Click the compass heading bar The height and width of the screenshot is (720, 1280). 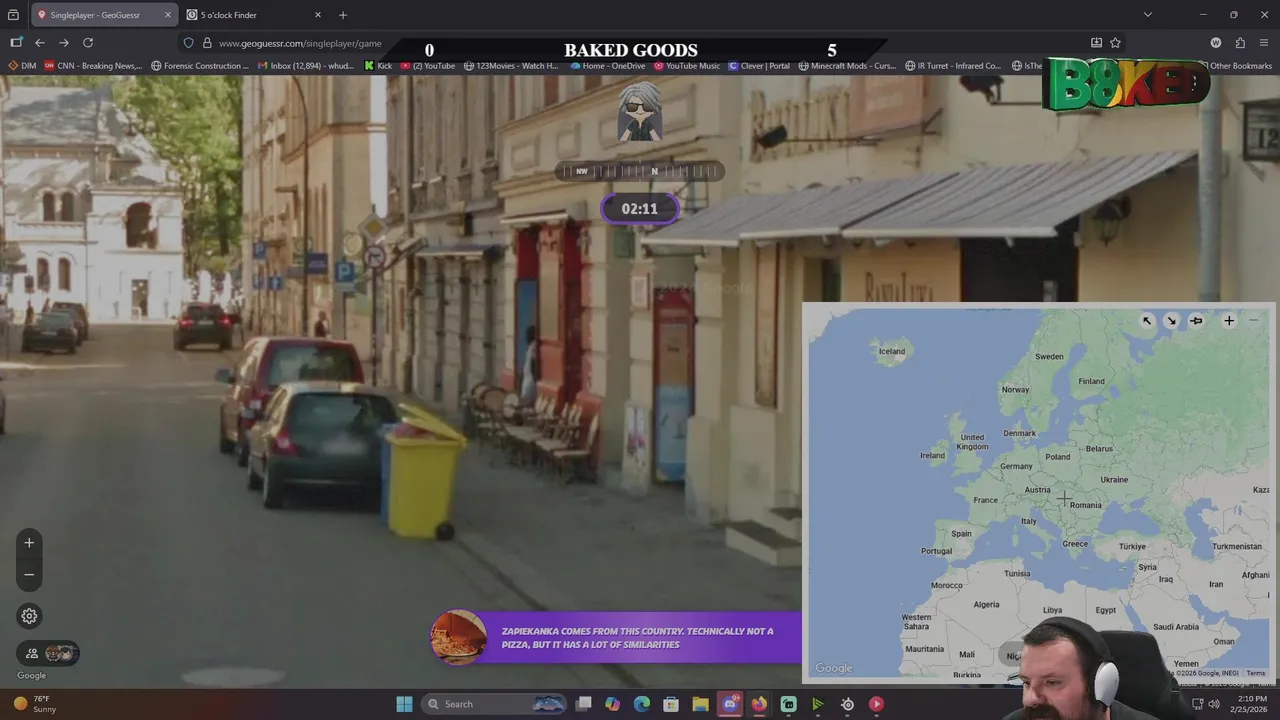640,171
